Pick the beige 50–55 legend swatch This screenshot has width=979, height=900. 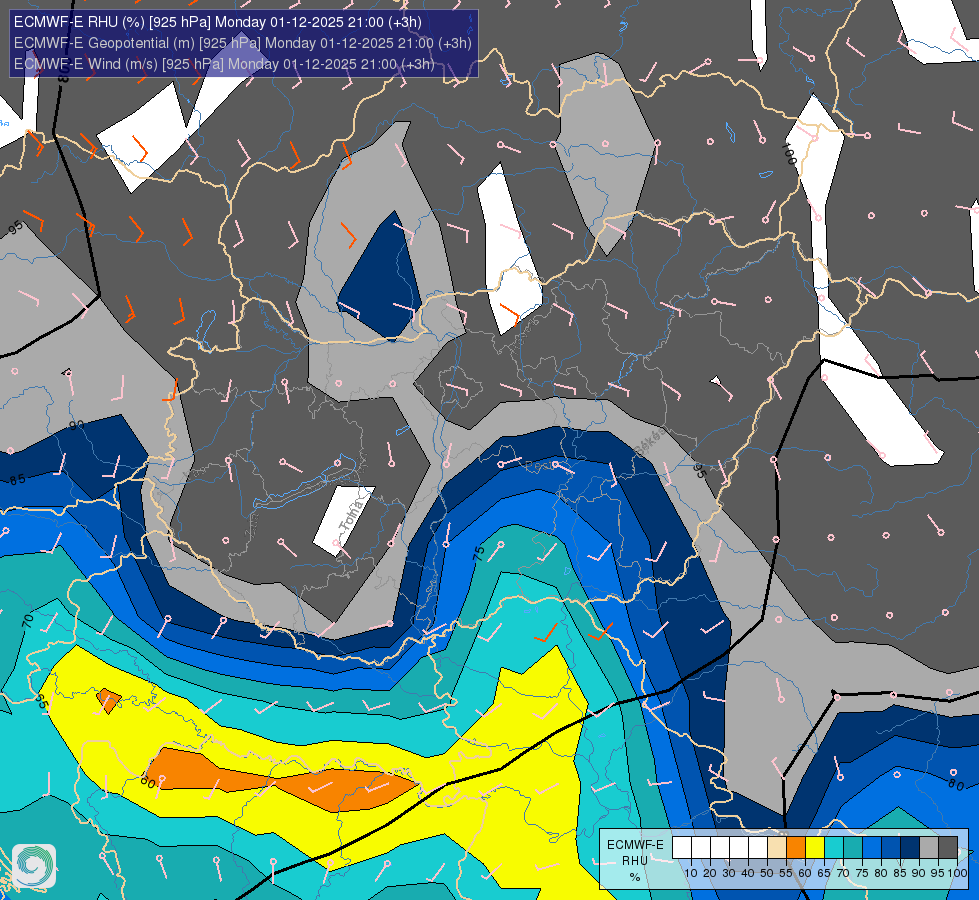coord(777,848)
